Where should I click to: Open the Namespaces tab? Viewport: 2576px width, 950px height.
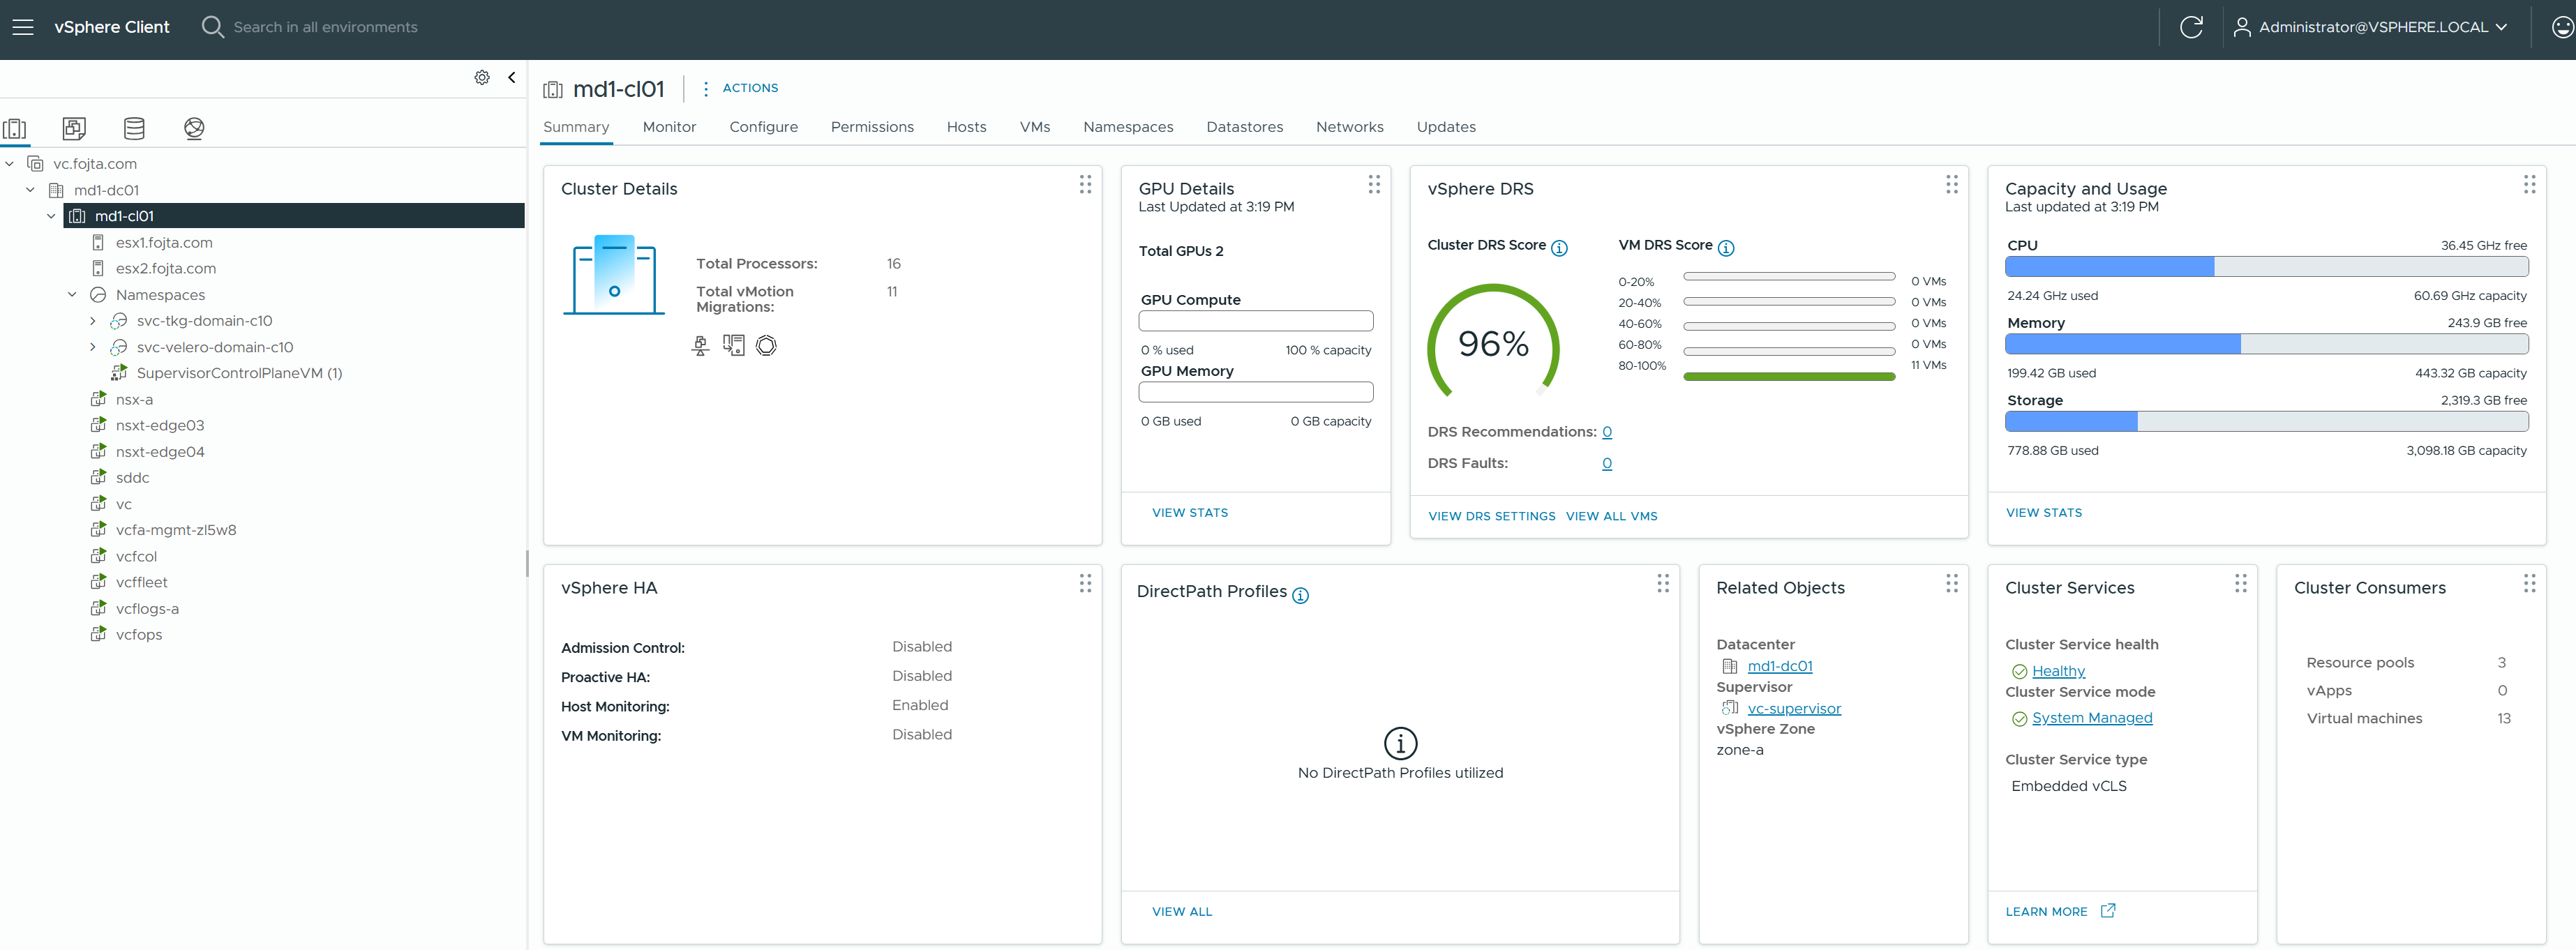(1128, 127)
